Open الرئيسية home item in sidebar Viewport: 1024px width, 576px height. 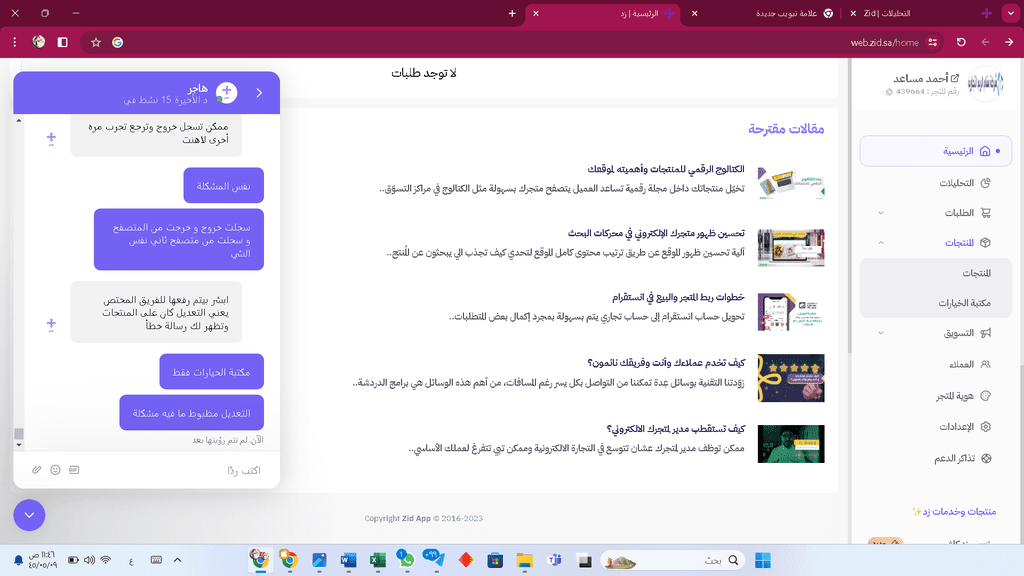pos(935,151)
